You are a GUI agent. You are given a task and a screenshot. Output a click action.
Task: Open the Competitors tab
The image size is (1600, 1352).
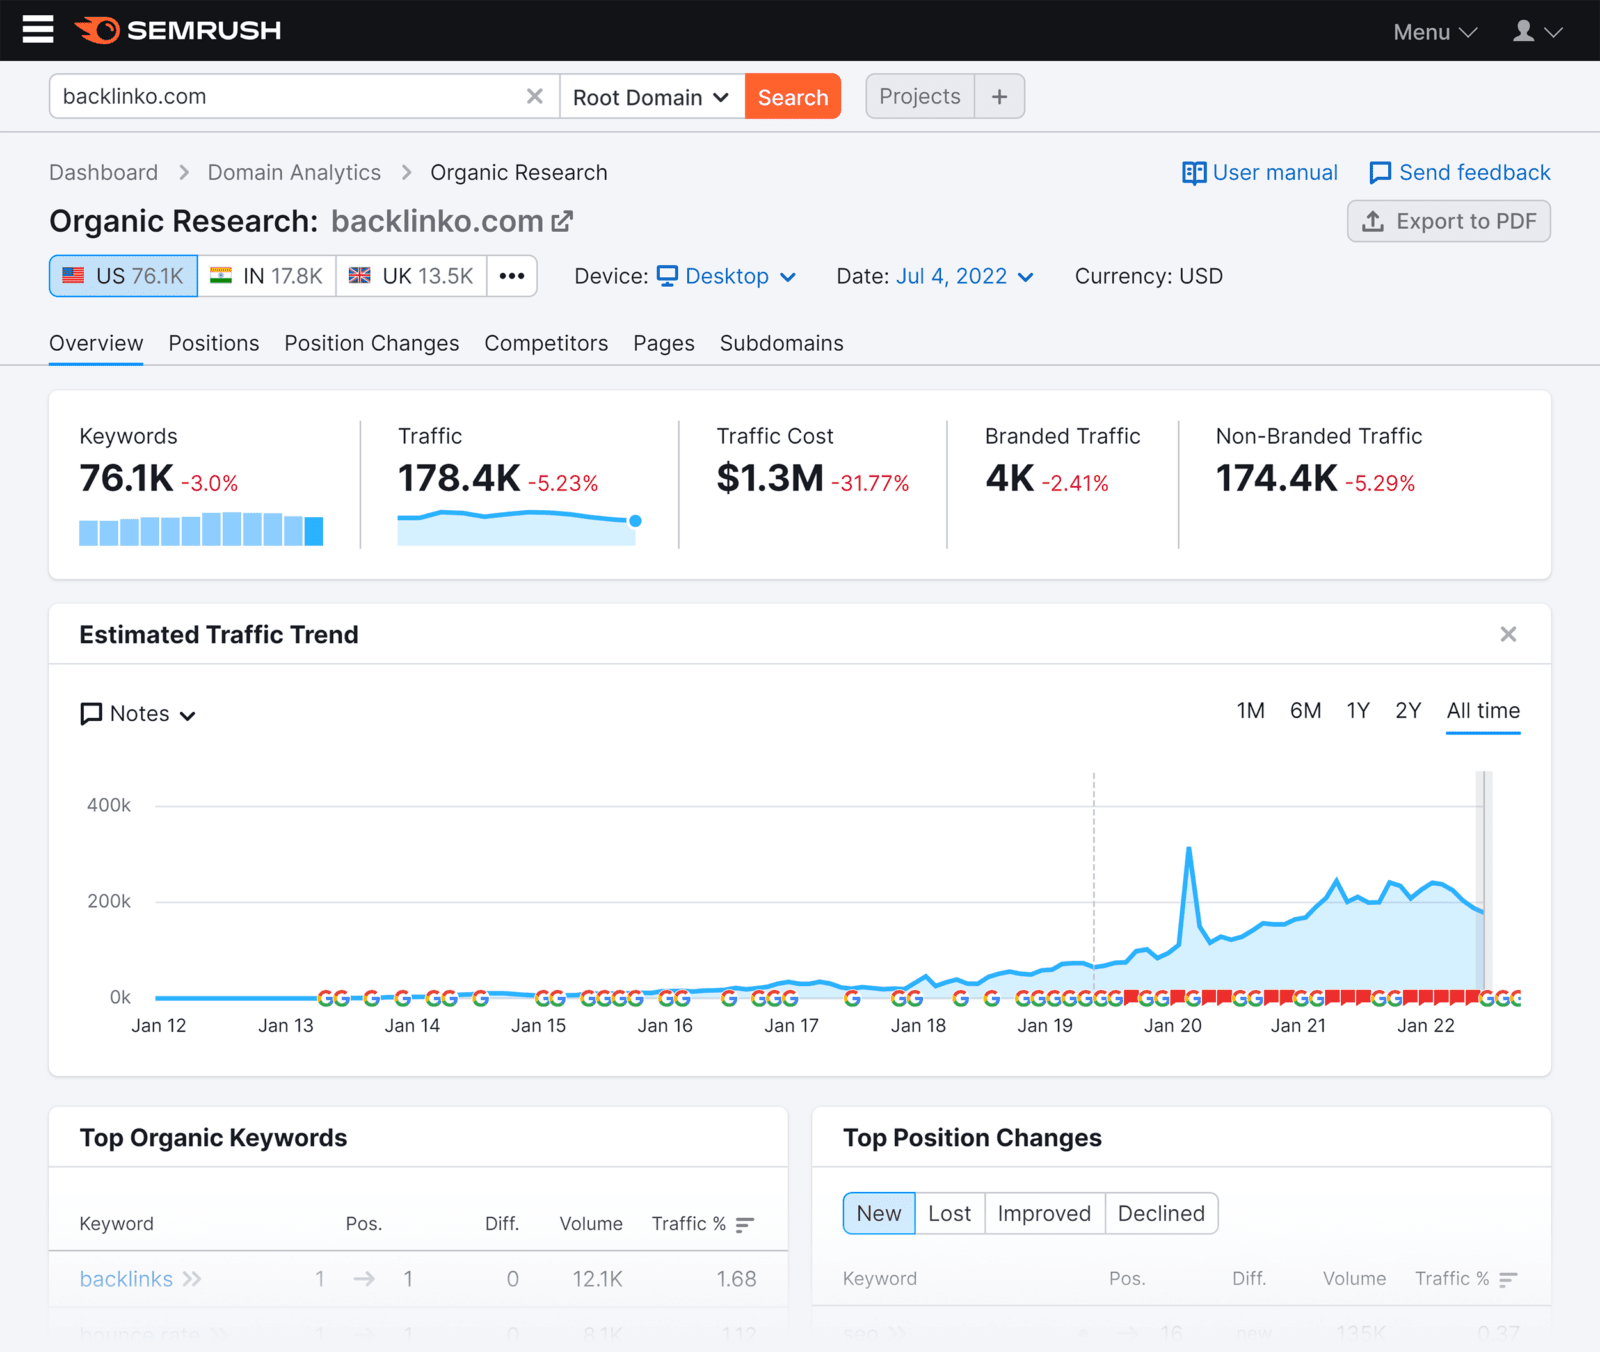coord(546,343)
